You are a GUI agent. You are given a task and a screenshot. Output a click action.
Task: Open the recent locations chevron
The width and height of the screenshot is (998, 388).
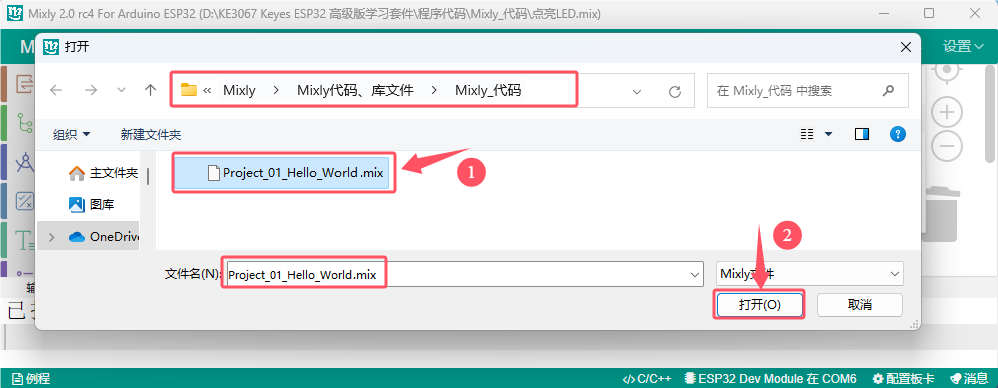[122, 91]
